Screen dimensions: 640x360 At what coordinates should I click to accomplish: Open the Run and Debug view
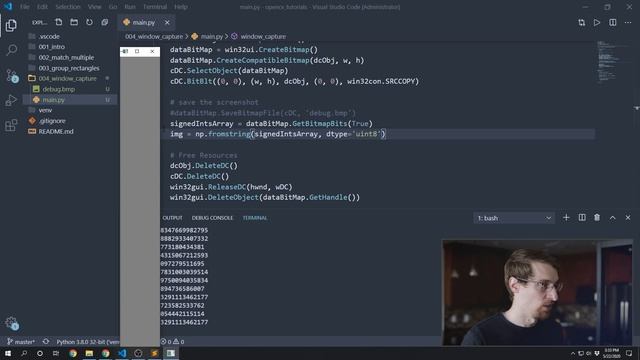pyautogui.click(x=11, y=100)
